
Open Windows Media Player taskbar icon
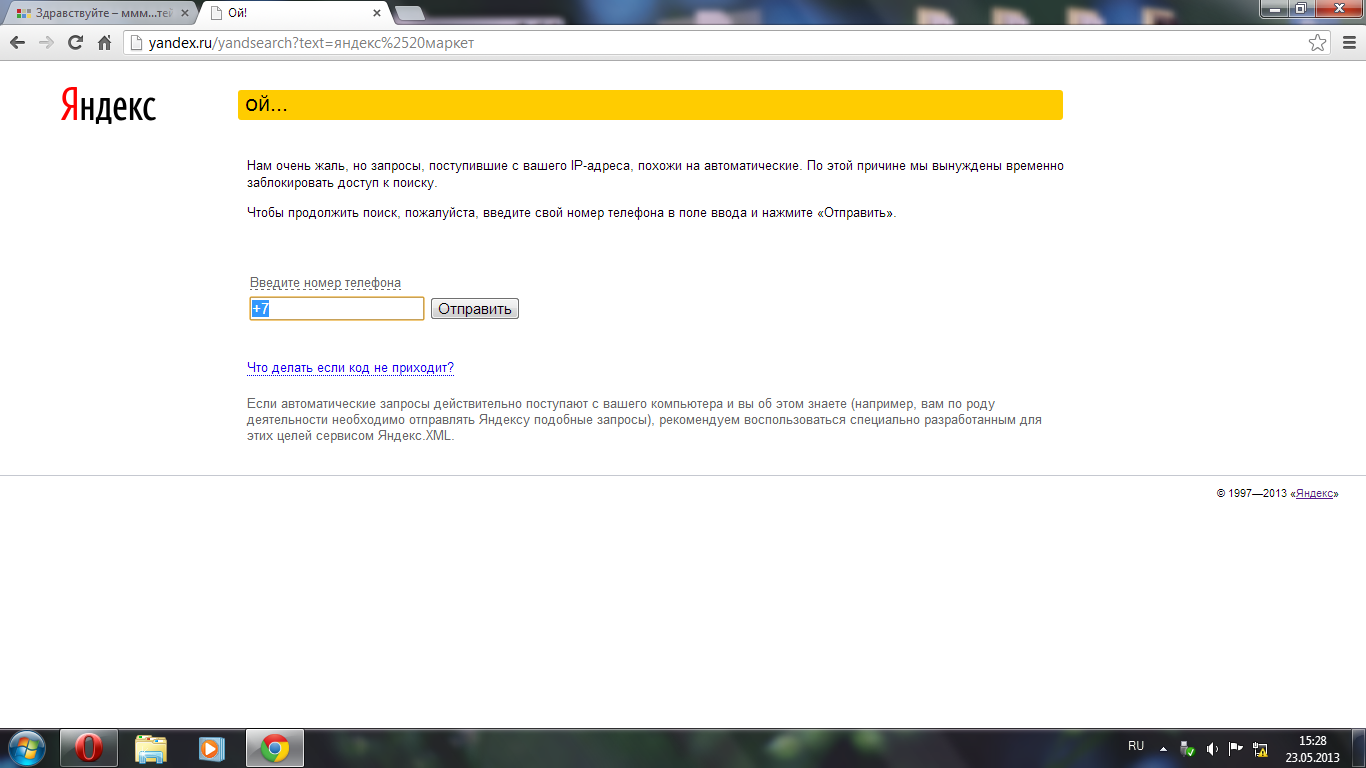pos(212,748)
